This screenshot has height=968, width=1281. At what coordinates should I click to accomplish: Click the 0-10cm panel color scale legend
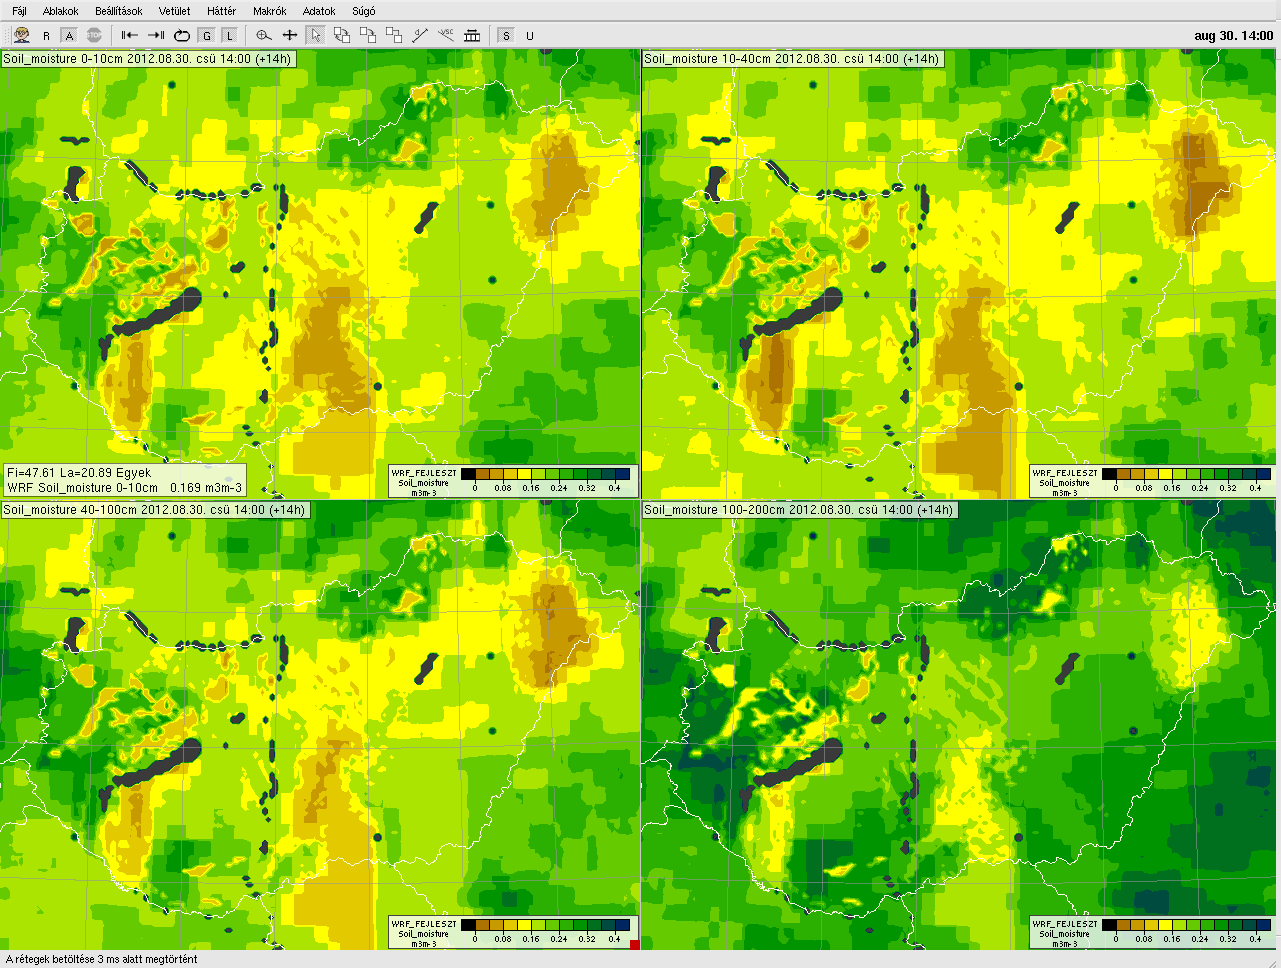point(513,481)
